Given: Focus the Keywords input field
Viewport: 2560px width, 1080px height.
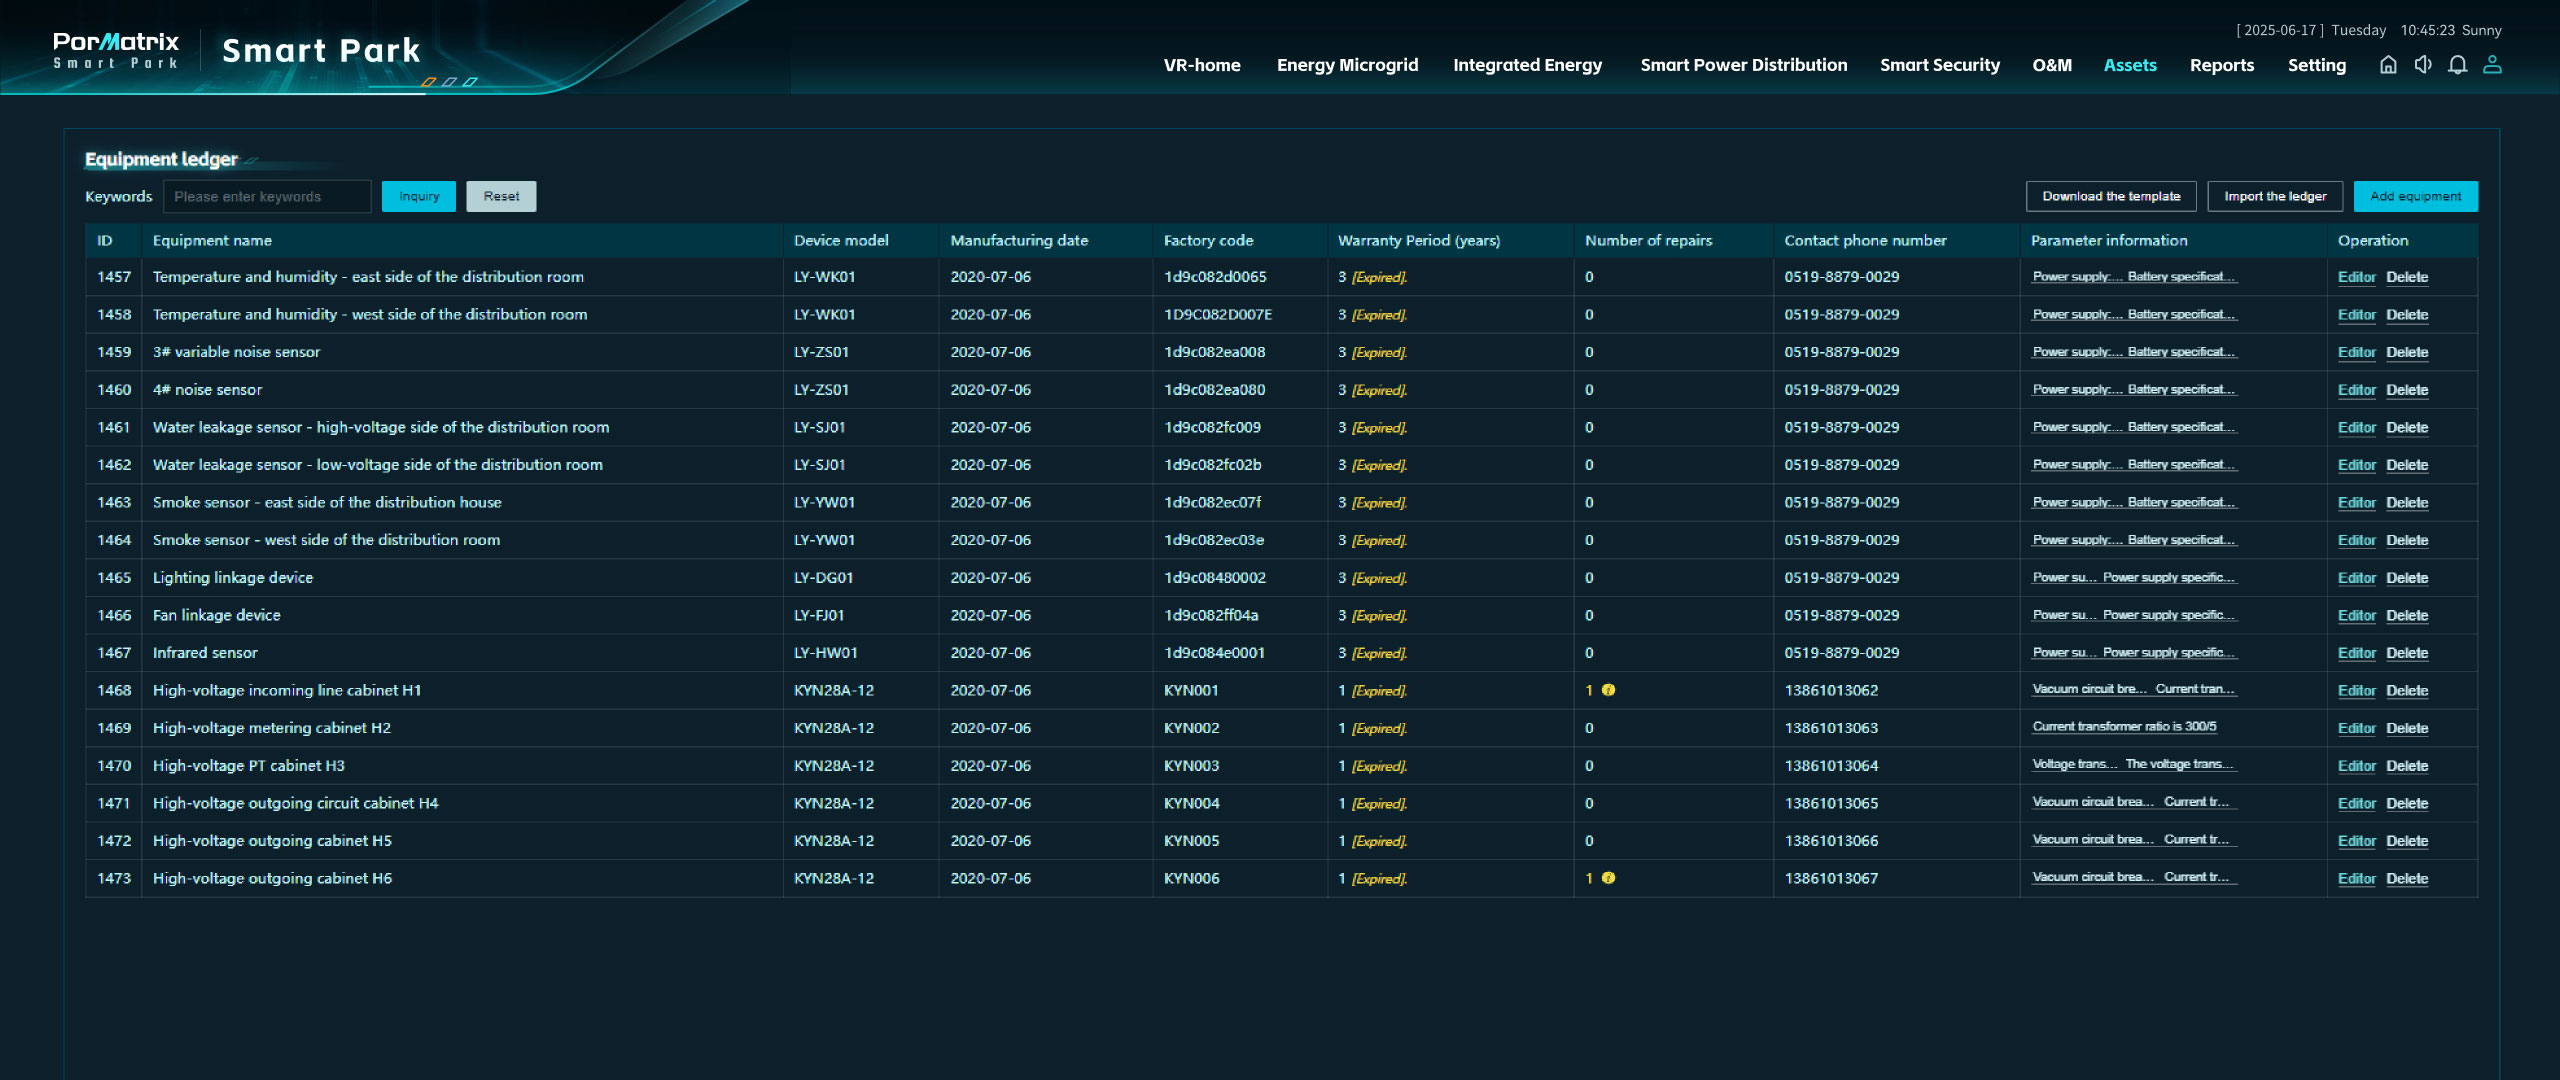Looking at the screenshot, I should click(267, 196).
